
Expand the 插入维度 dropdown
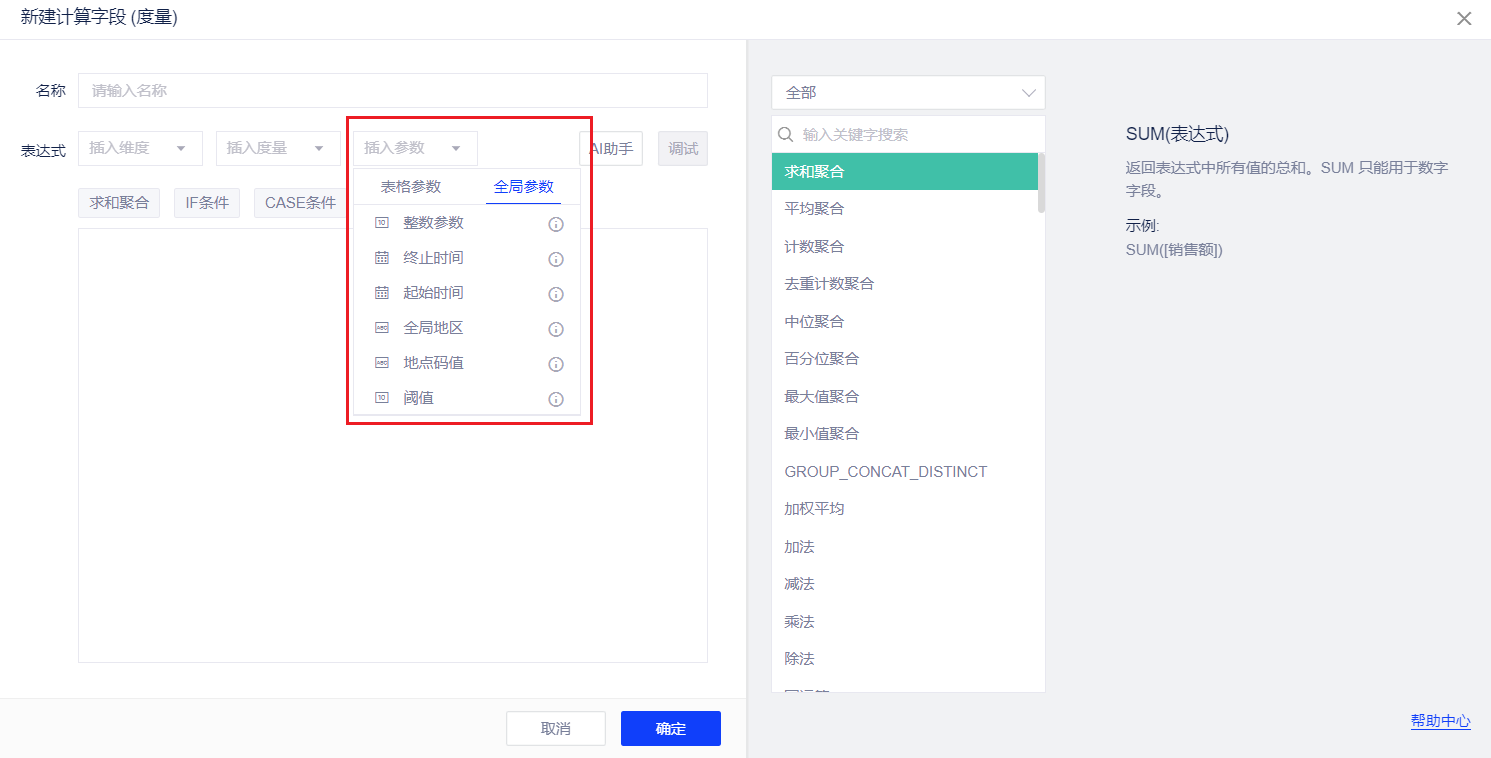point(139,148)
